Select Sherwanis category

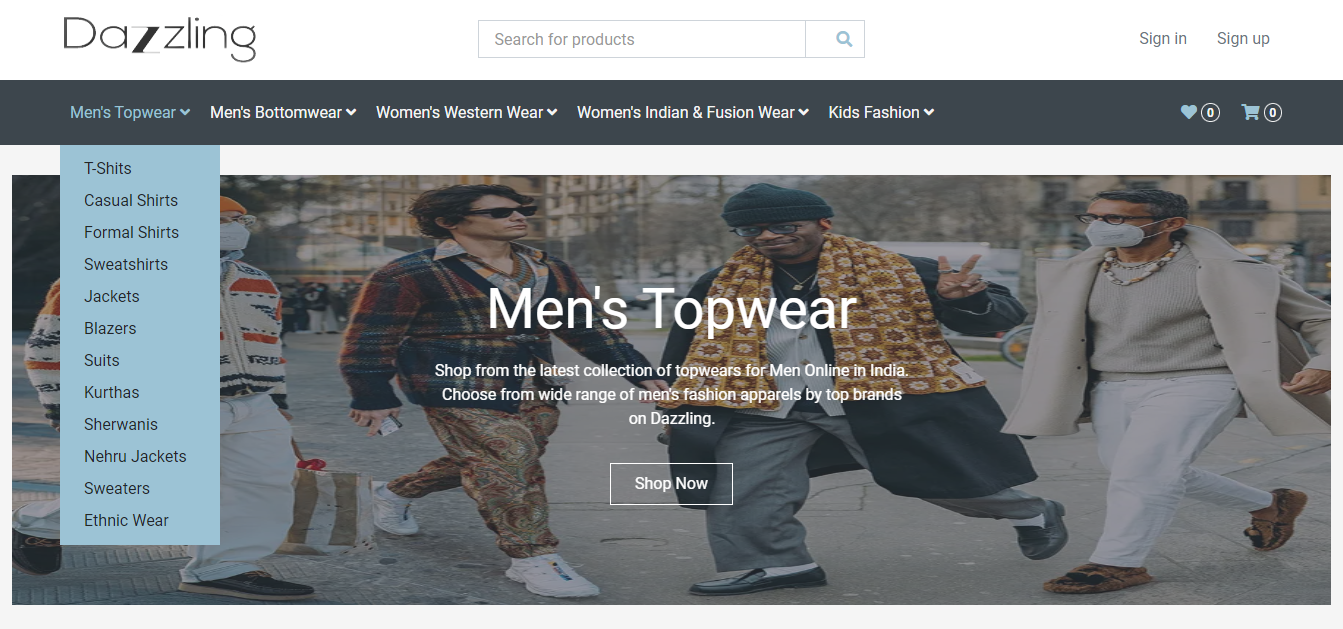coord(121,424)
